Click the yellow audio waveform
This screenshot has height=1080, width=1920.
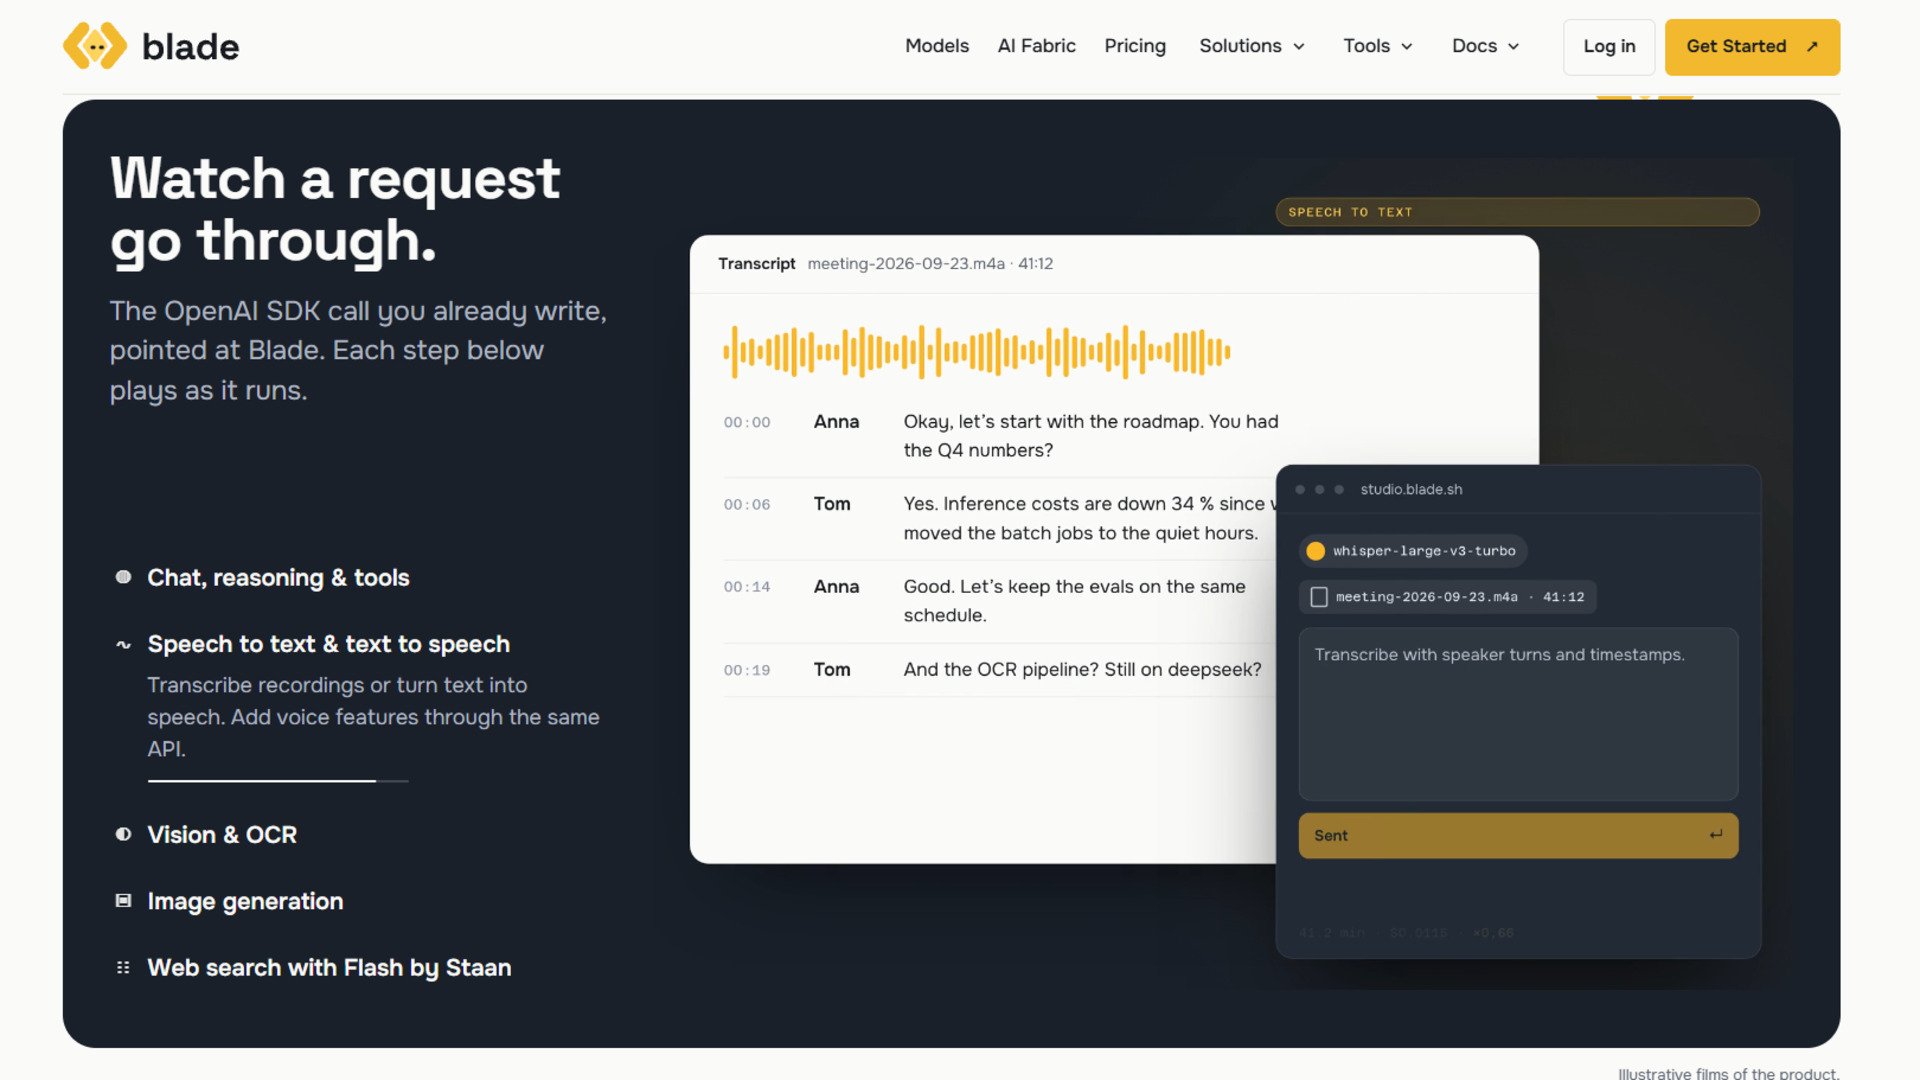977,352
